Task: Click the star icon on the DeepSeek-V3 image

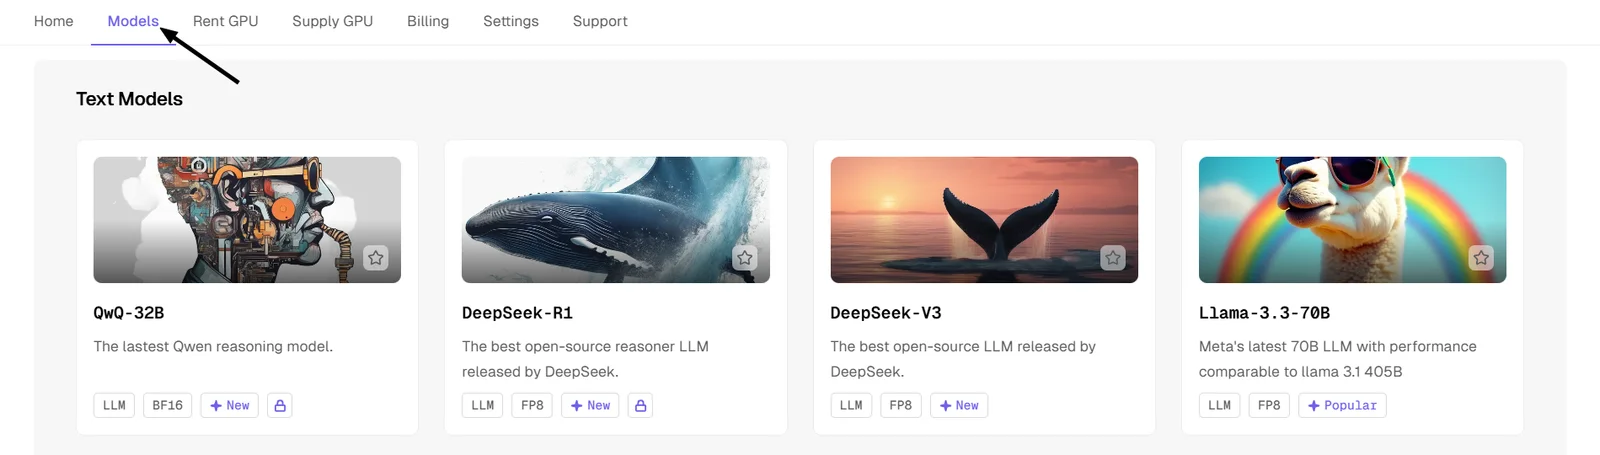Action: [x=1113, y=258]
